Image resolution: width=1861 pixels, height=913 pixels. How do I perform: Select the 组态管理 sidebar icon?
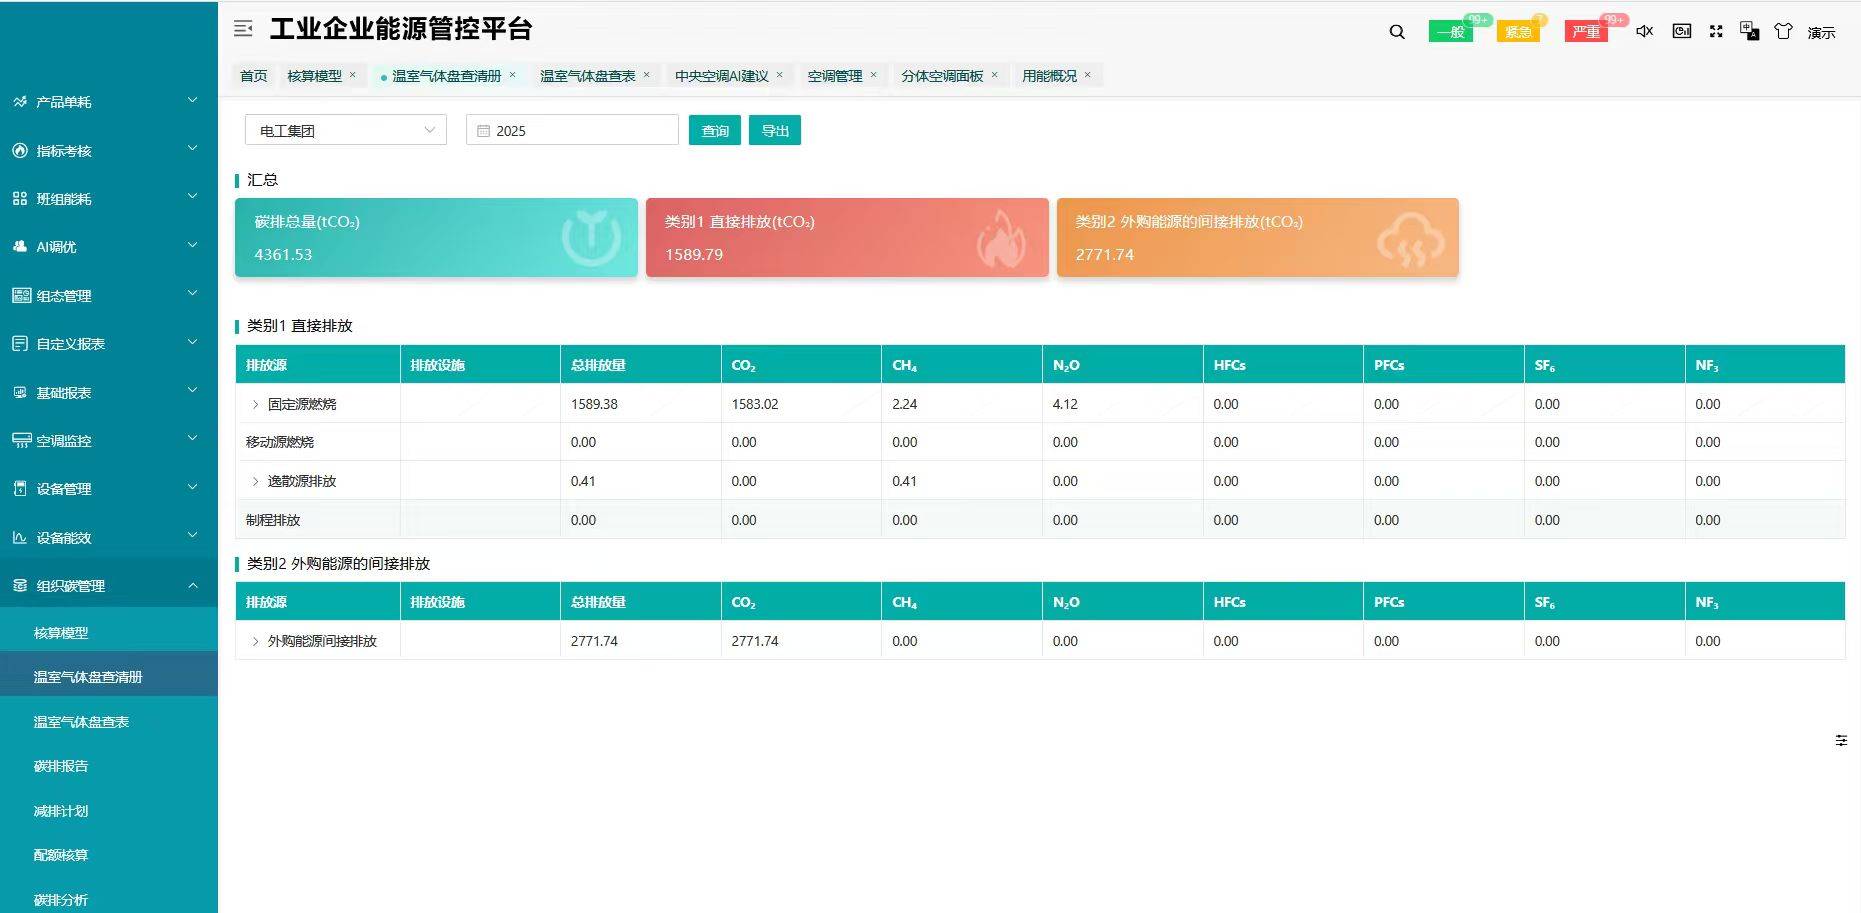(18, 295)
